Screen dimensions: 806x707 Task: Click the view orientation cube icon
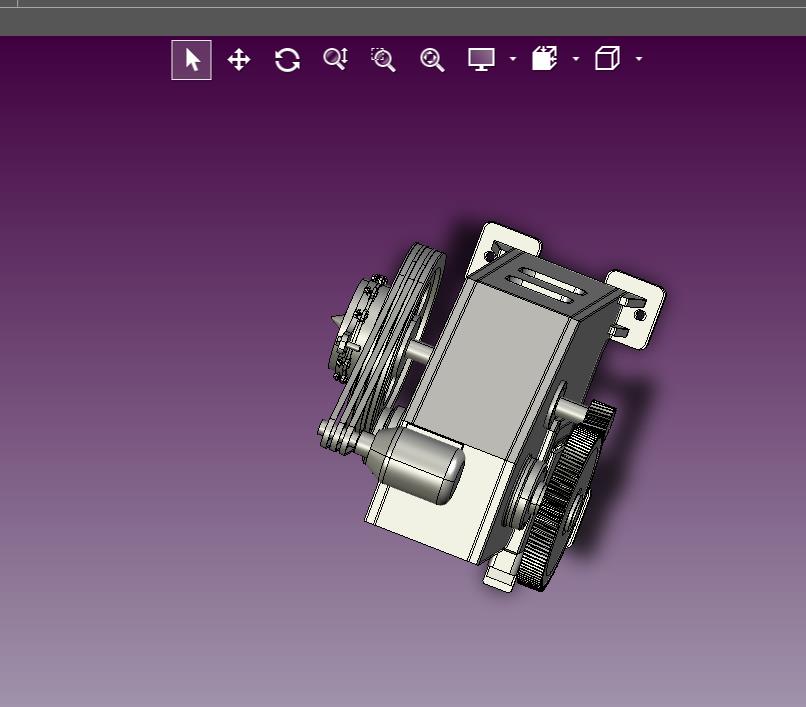click(x=607, y=58)
